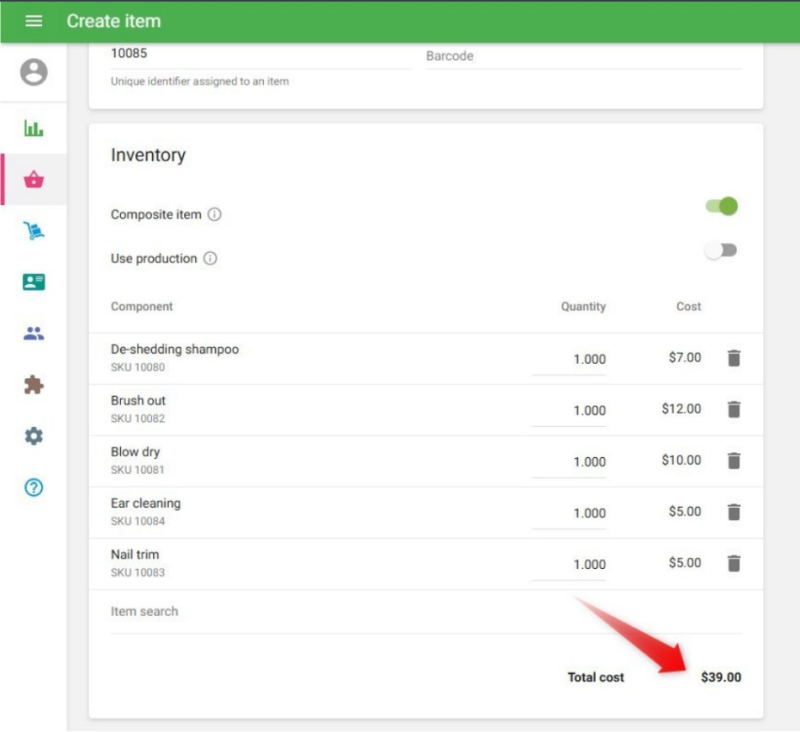800x732 pixels.
Task: Disable the Composite item toggle
Action: (721, 207)
